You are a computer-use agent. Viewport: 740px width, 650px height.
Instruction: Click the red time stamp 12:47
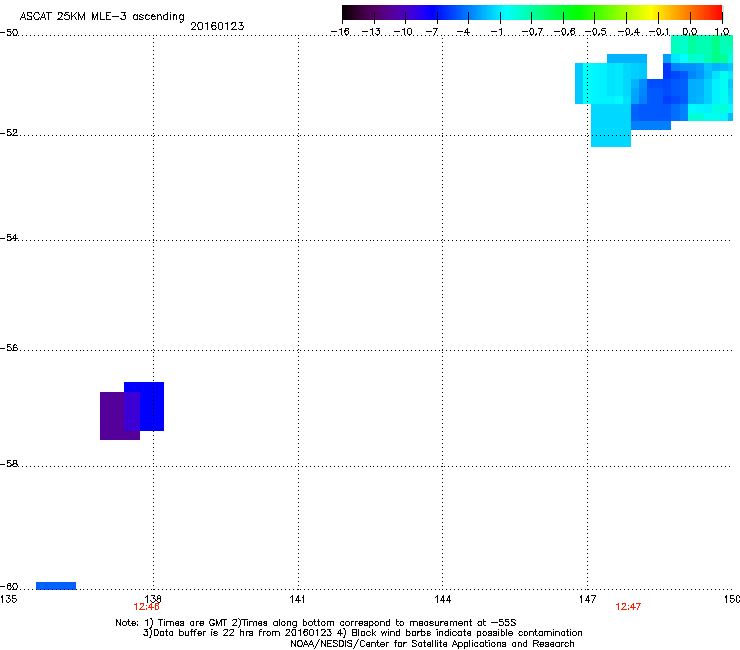[628, 607]
